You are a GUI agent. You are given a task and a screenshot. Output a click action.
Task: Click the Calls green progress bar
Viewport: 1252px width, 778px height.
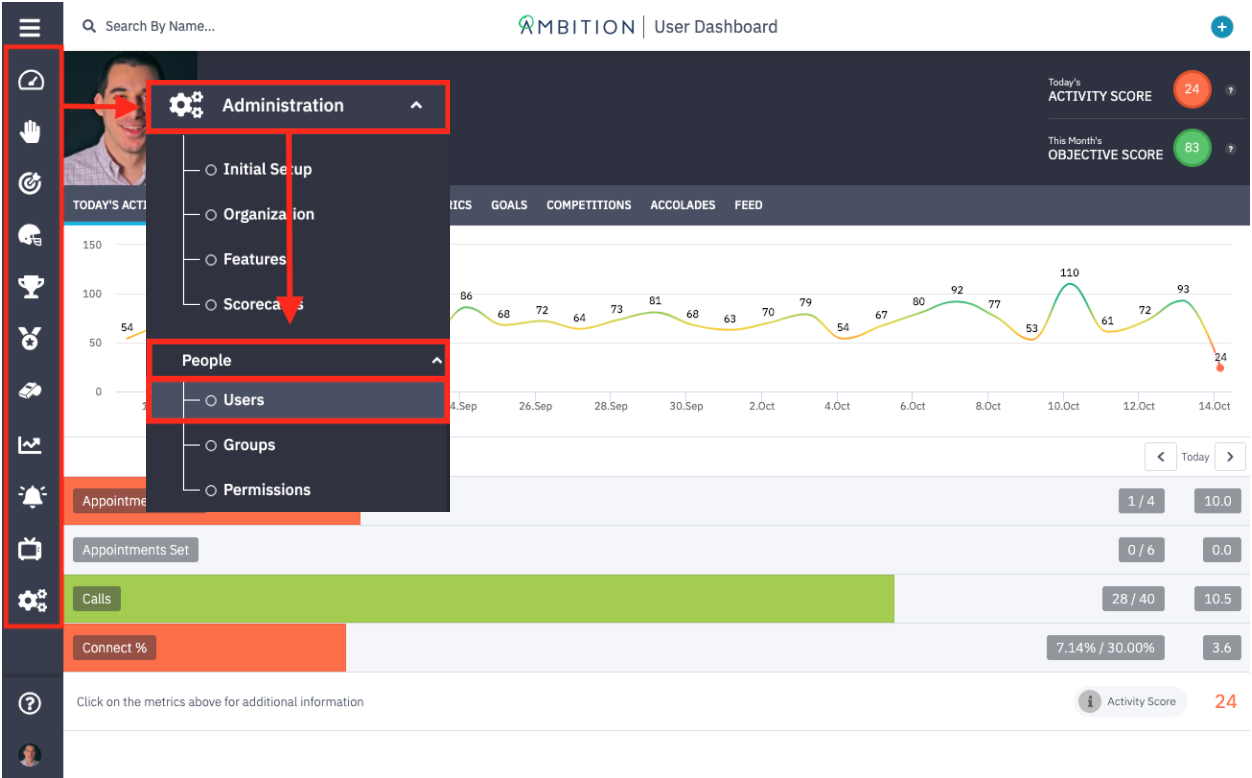coord(479,599)
